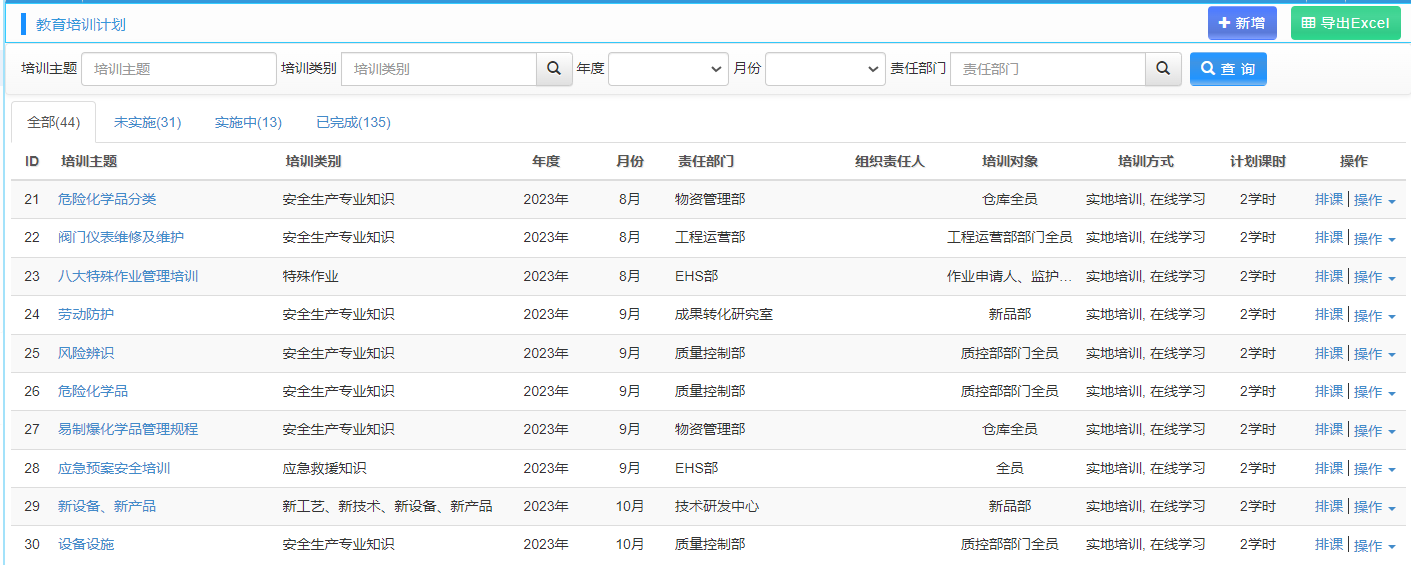
Task: Open the 阀门仪表维修及维护 training link
Action: pyautogui.click(x=121, y=237)
